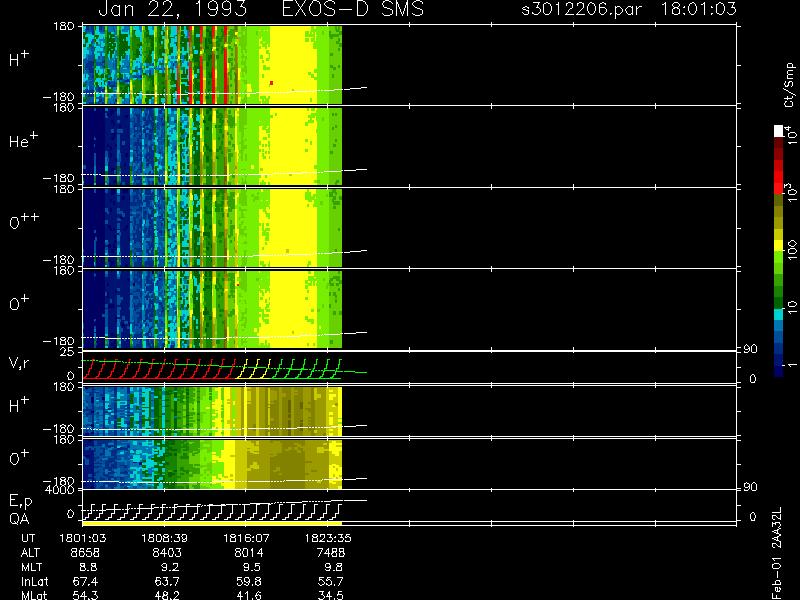Click the "O++" panel label
The image size is (800, 600).
pos(24,221)
